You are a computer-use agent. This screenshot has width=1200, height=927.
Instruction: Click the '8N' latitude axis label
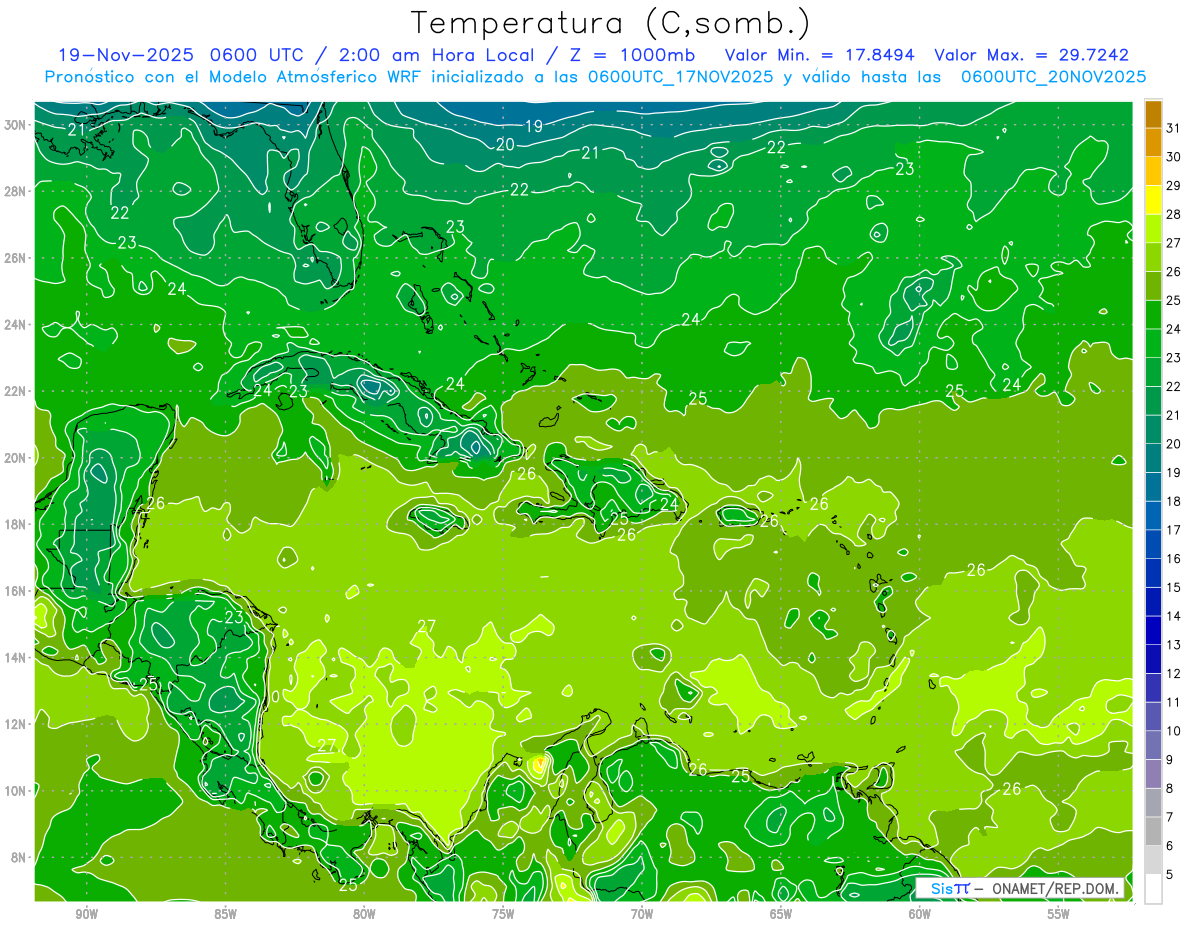tap(20, 857)
